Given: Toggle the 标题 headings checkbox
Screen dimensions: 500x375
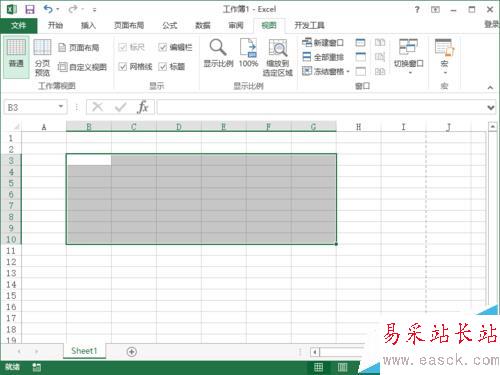Looking at the screenshot, I should [x=162, y=67].
